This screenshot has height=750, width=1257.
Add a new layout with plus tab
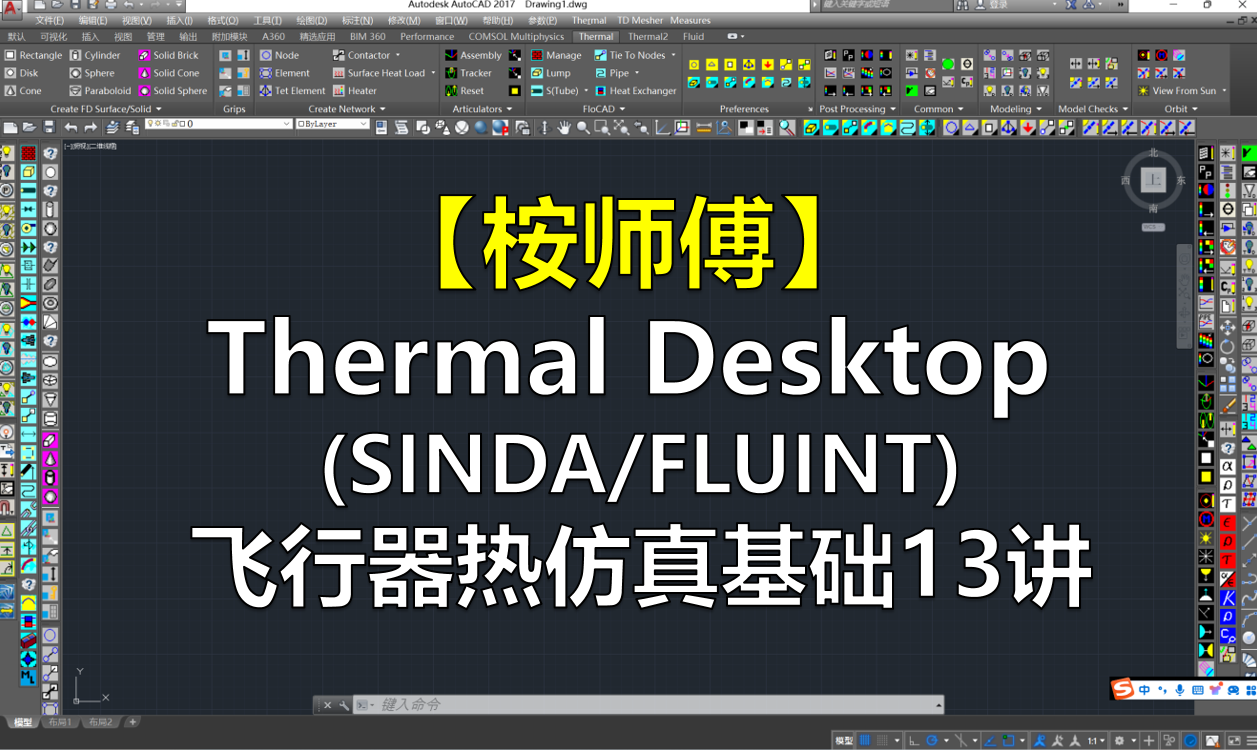pos(131,722)
